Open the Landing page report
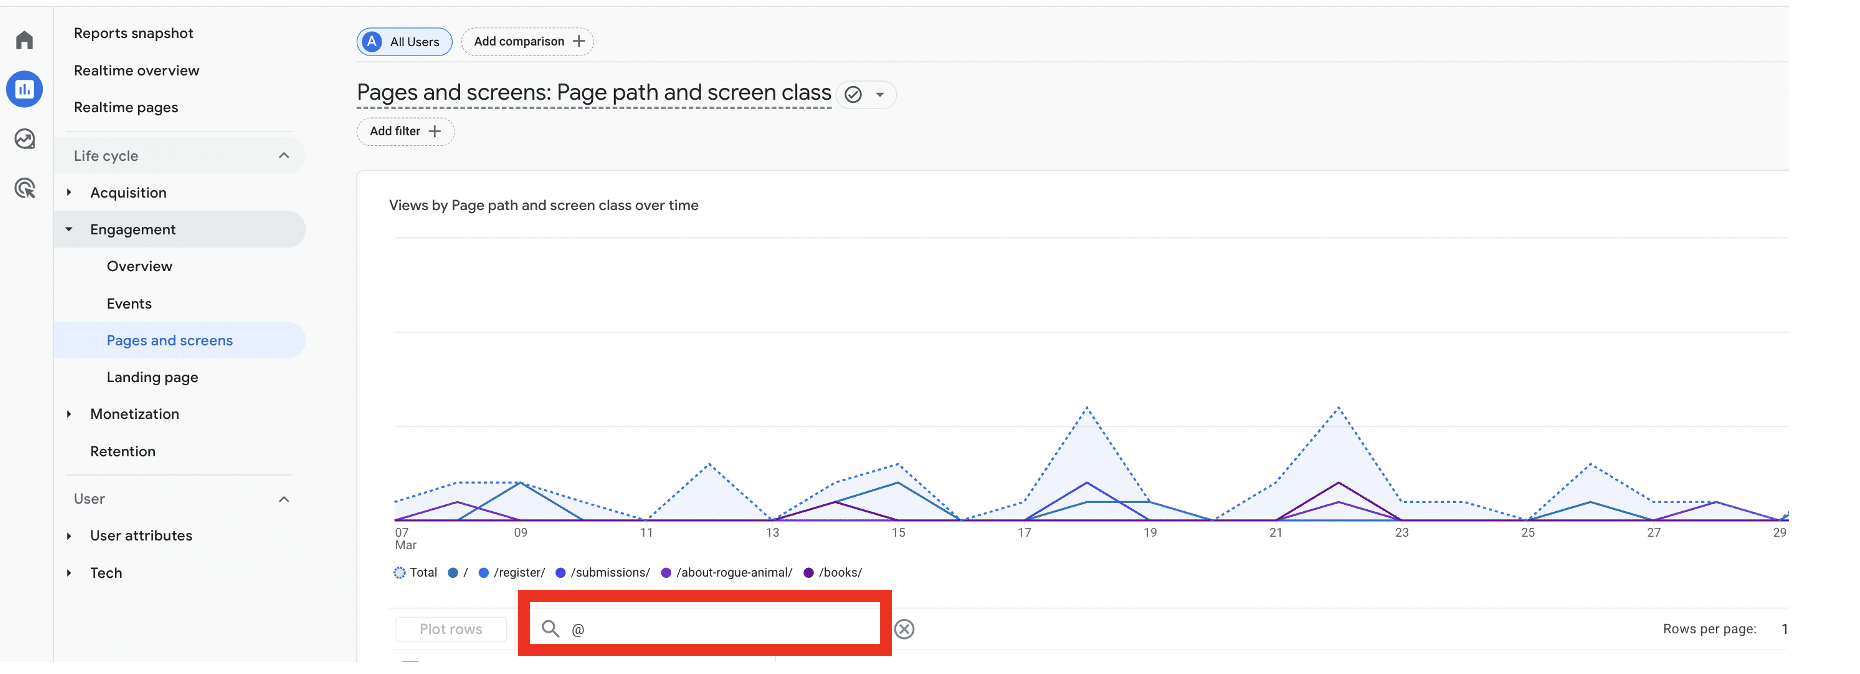Screen dimensions: 1860x674 pyautogui.click(x=153, y=377)
